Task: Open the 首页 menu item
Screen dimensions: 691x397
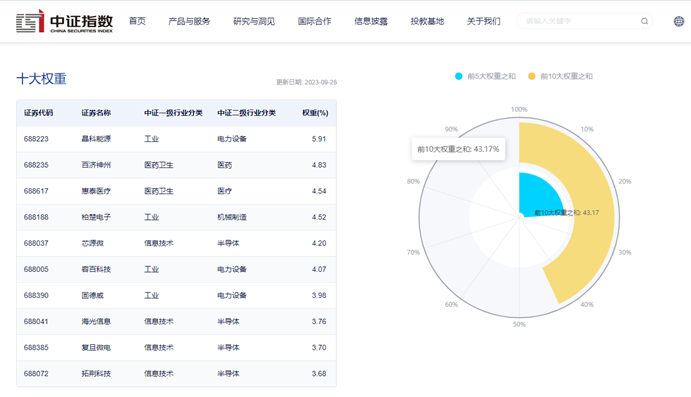Action: pyautogui.click(x=137, y=21)
